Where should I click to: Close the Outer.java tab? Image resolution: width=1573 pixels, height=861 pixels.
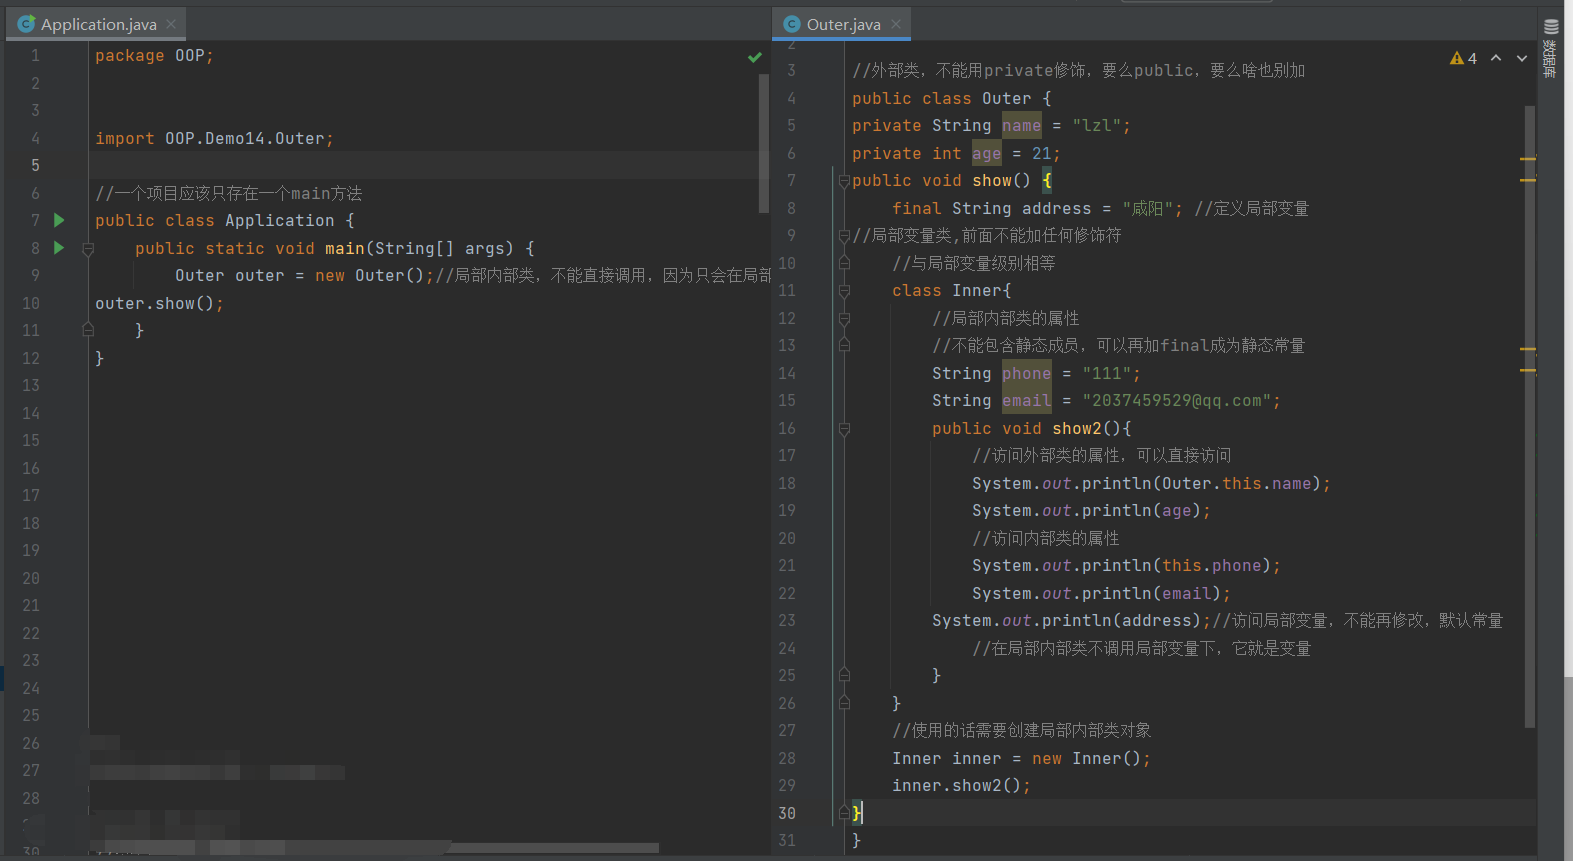point(896,24)
